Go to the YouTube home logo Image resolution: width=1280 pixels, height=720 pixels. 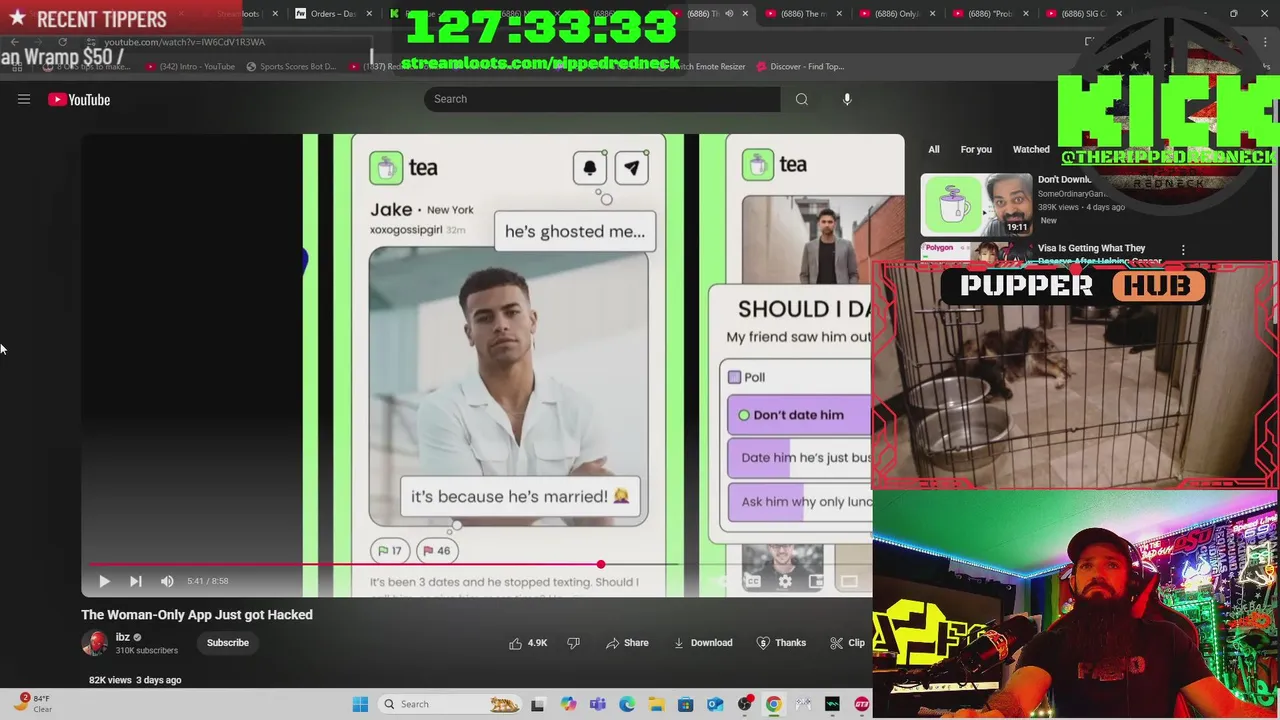pyautogui.click(x=79, y=99)
